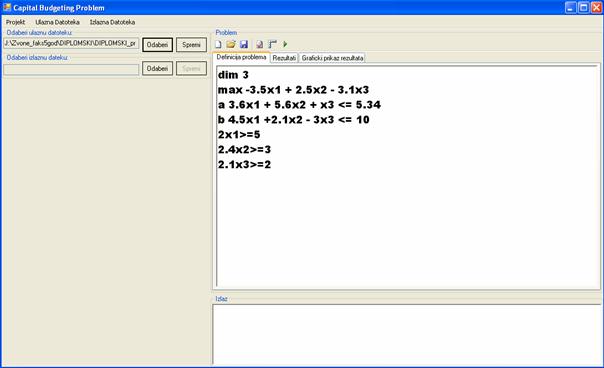Click the '2.1x3>=2' line
Image resolution: width=604 pixels, height=368 pixels.
tap(244, 165)
